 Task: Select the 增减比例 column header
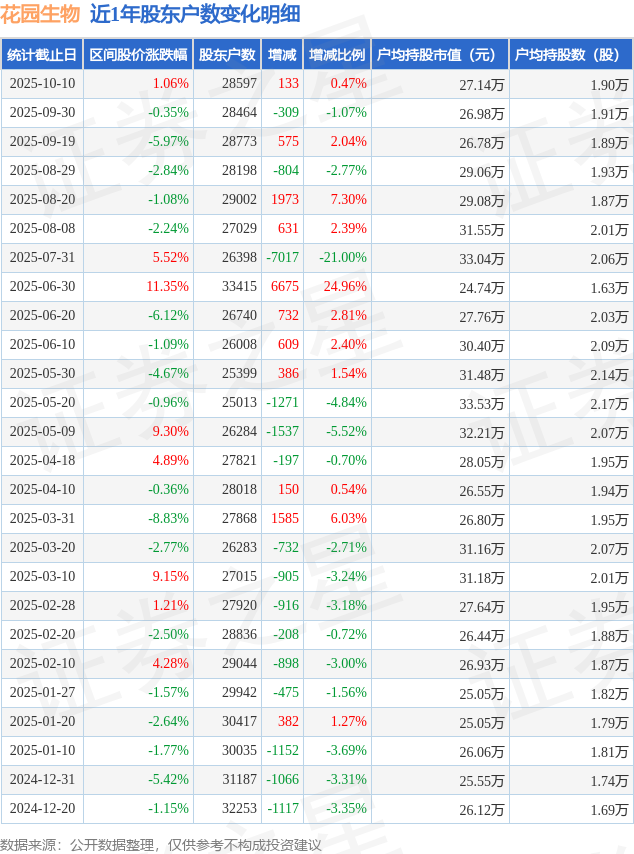point(337,55)
